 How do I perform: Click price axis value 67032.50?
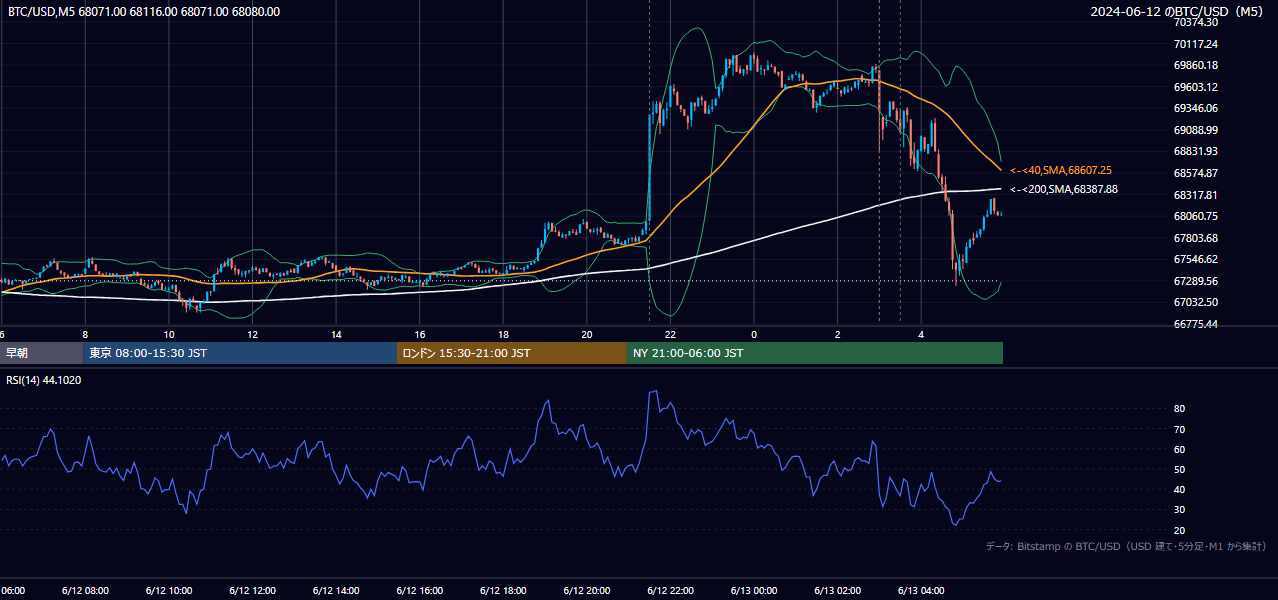coord(1195,302)
